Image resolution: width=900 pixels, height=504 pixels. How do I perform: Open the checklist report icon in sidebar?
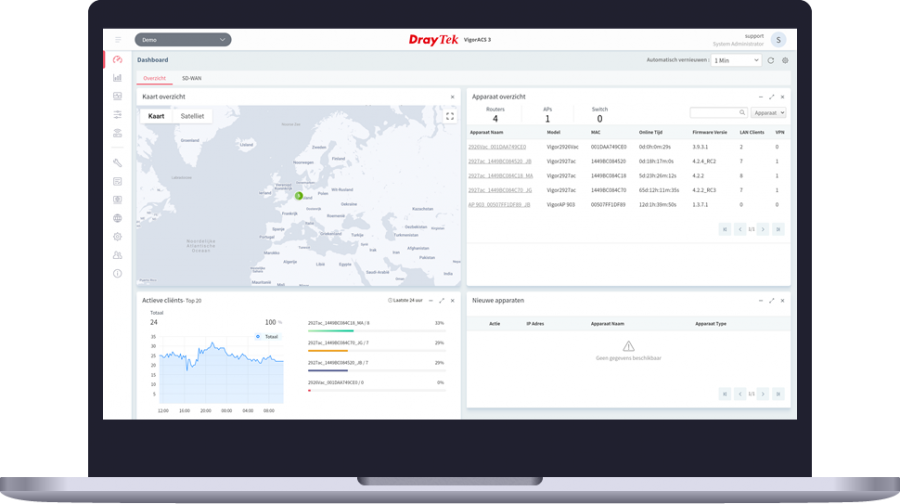(118, 181)
